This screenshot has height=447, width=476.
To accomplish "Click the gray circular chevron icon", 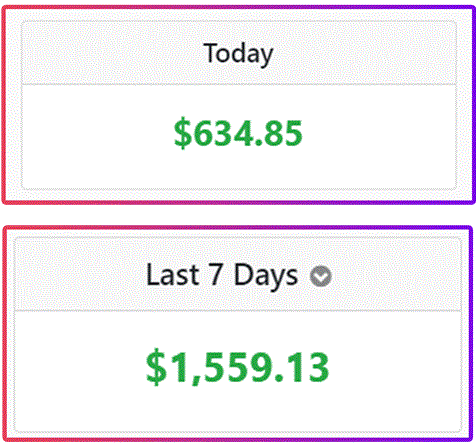I will tap(321, 276).
